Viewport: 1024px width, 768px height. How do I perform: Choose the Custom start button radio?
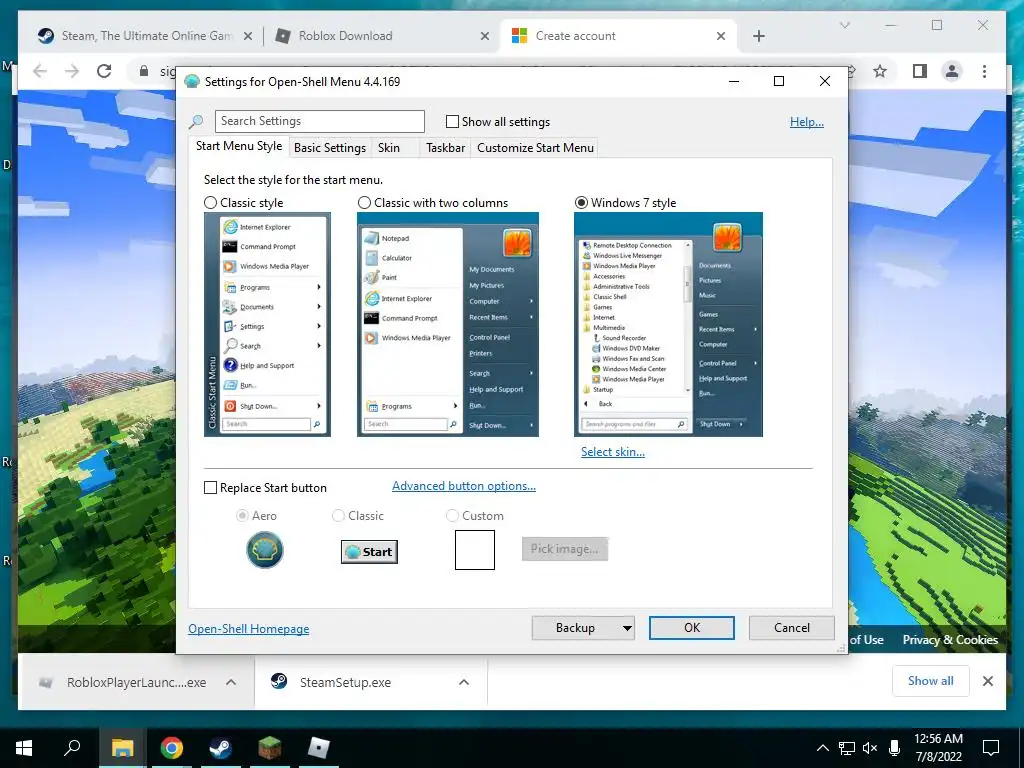click(452, 515)
